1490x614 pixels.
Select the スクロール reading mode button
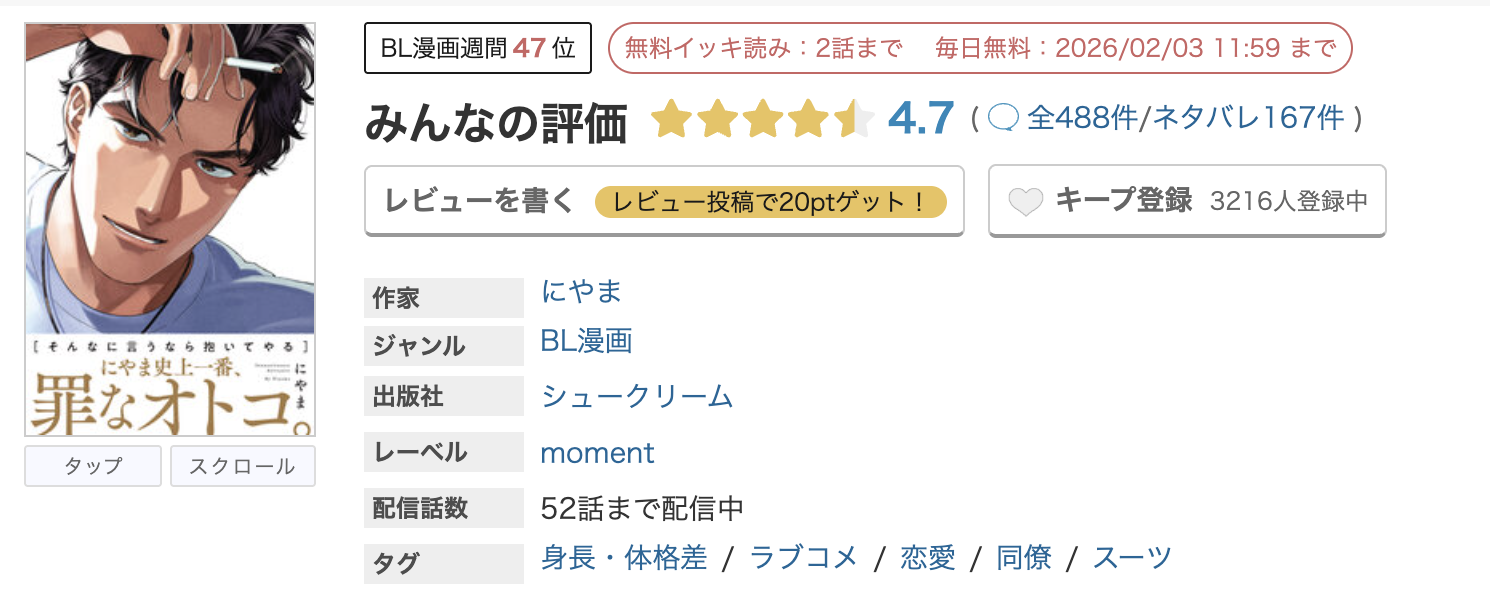point(242,465)
